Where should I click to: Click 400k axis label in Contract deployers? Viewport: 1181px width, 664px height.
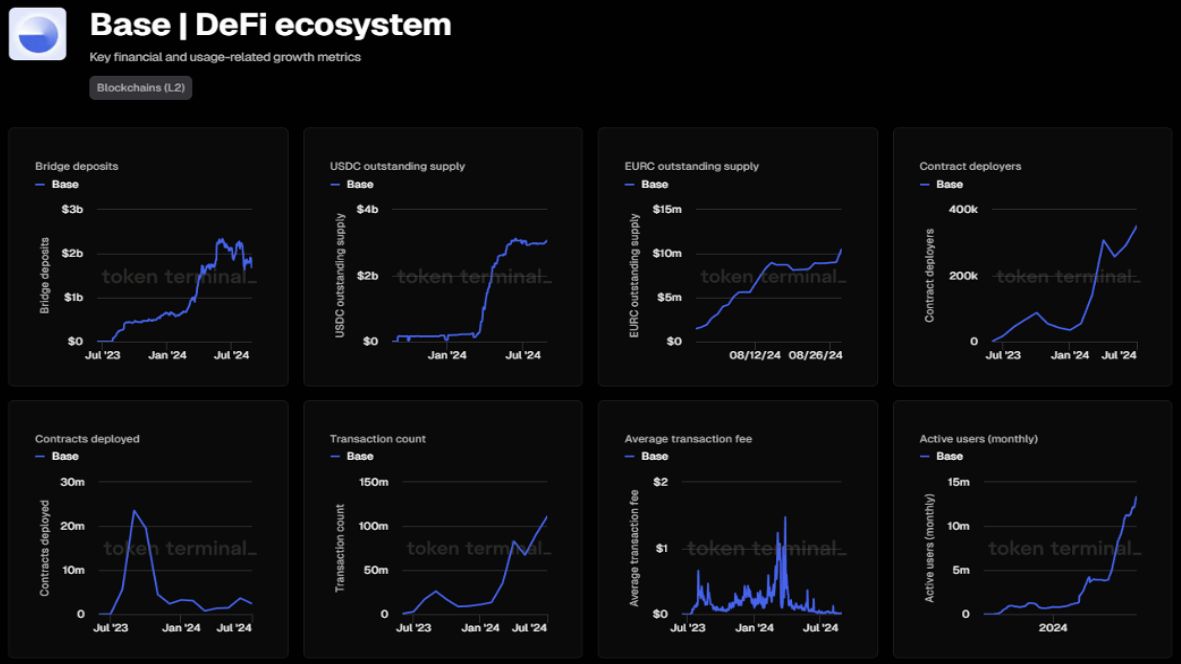[963, 209]
